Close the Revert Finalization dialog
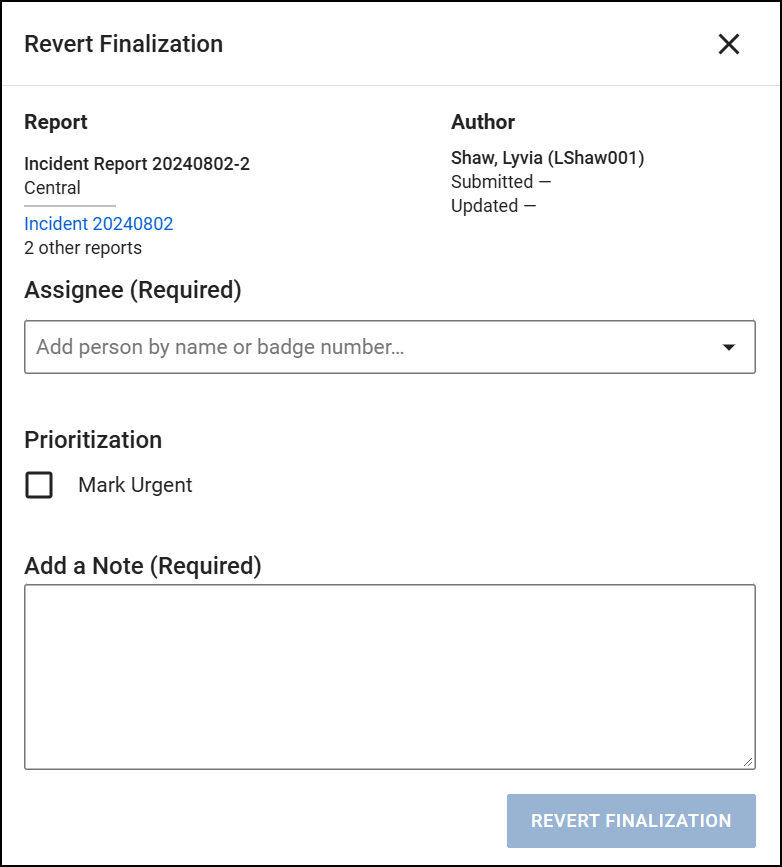This screenshot has height=867, width=782. click(x=729, y=44)
